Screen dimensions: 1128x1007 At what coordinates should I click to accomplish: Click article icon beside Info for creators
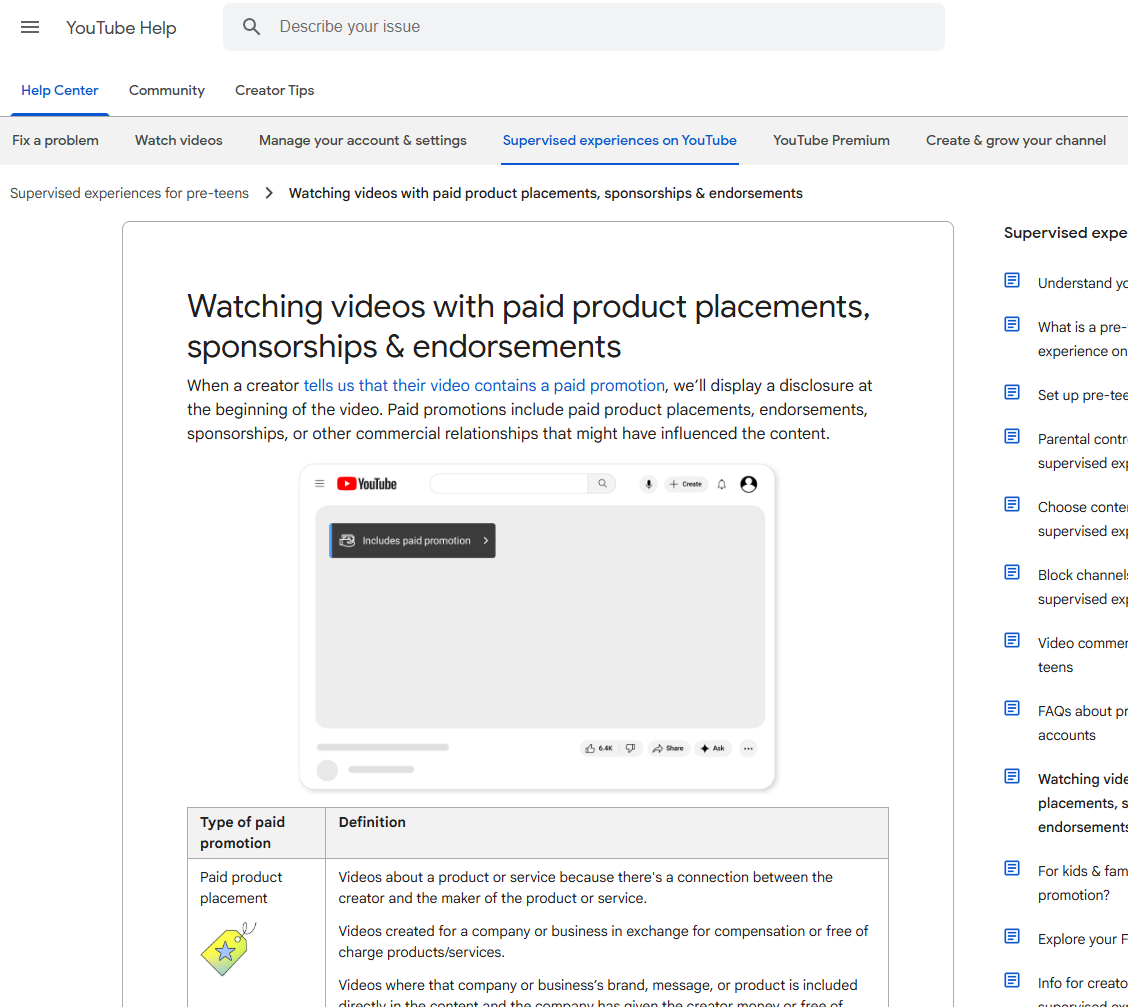pyautogui.click(x=1011, y=980)
